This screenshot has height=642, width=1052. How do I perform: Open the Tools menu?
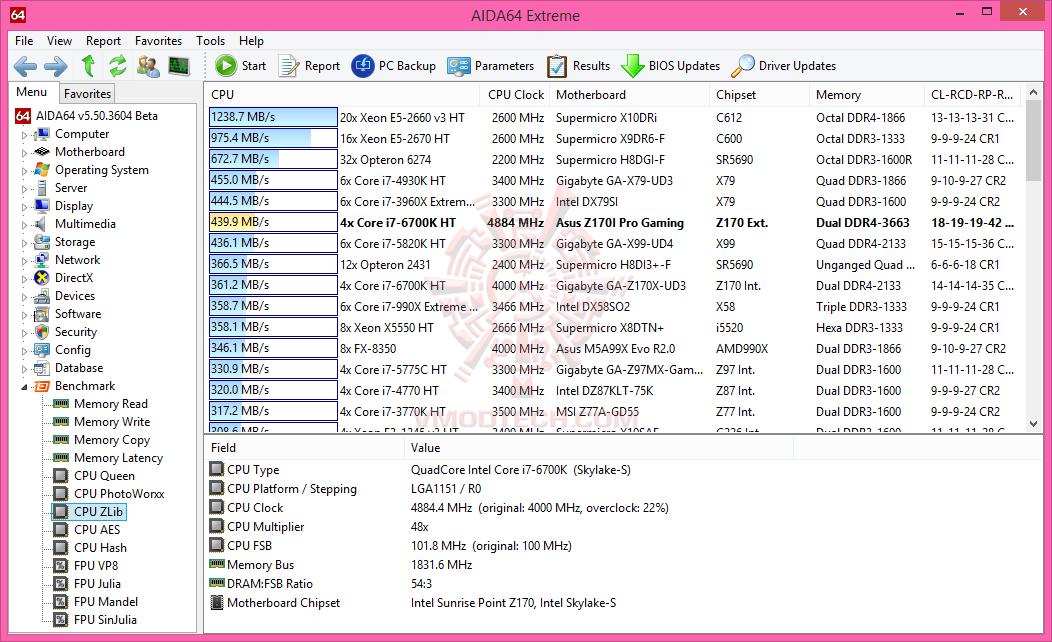(x=211, y=41)
